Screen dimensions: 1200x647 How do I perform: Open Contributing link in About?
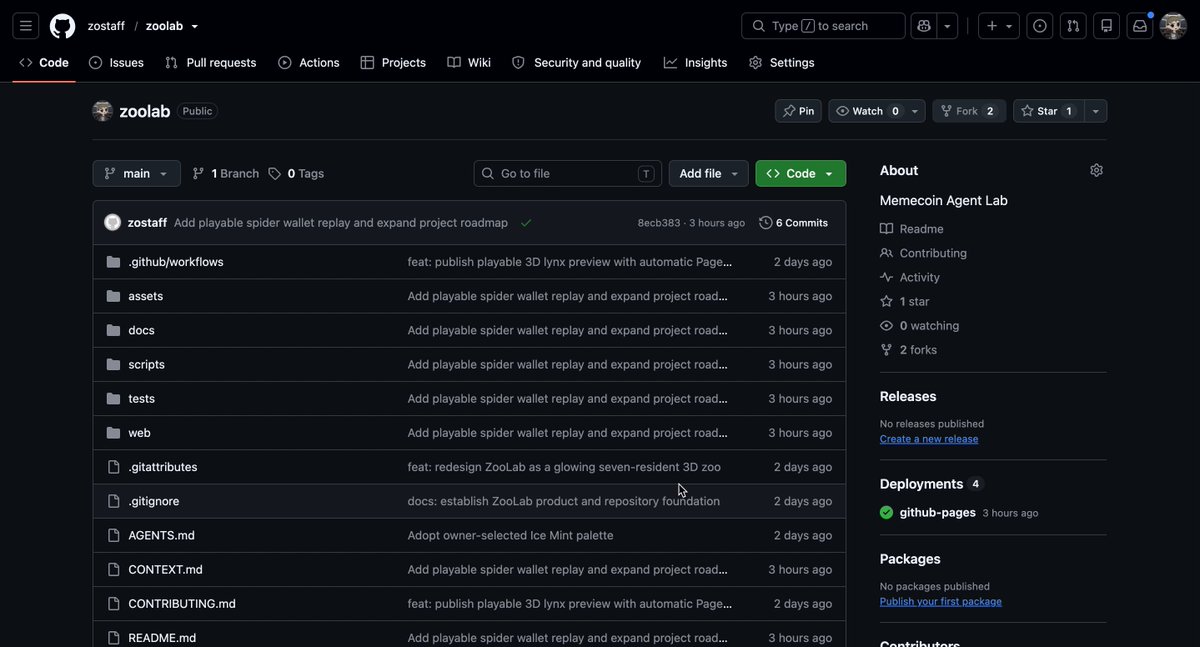923,253
